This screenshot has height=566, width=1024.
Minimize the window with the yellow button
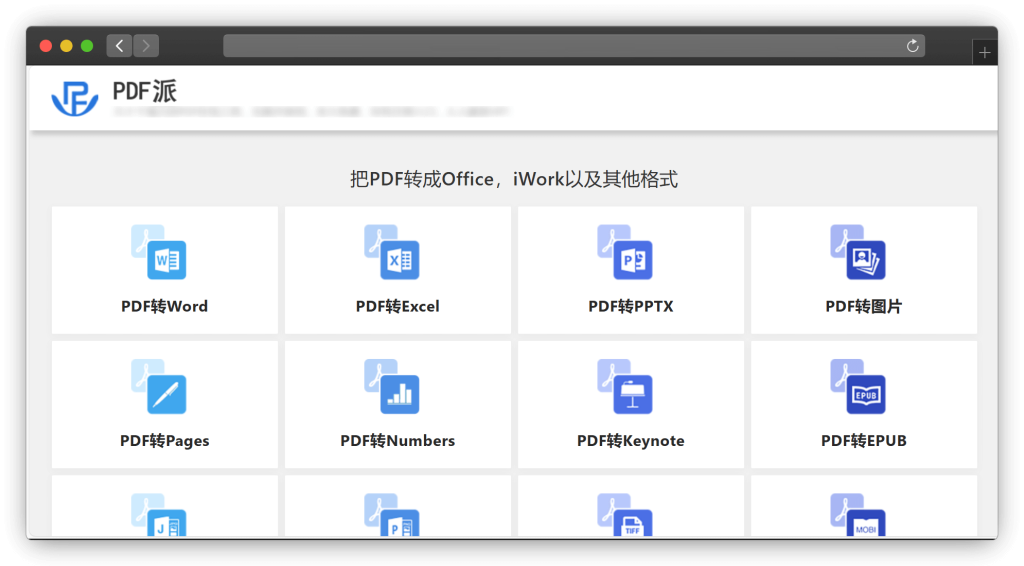66,46
